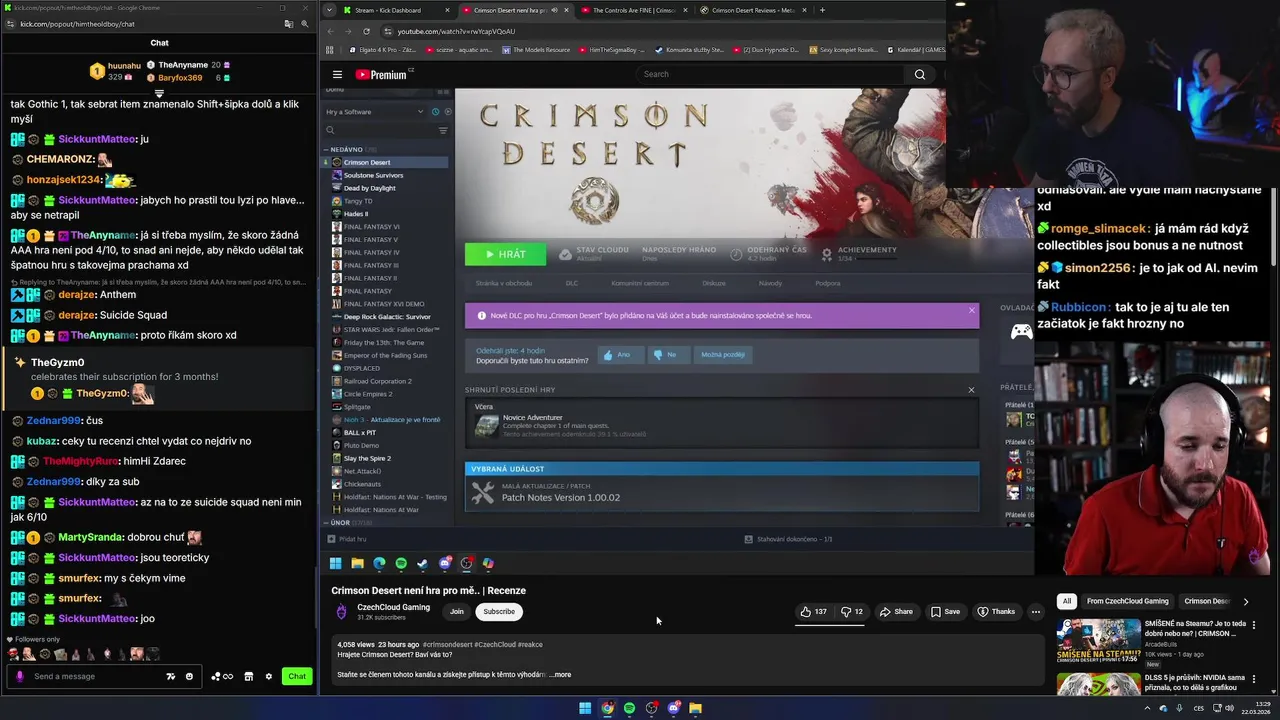Select Dead by Daylight in library list
The height and width of the screenshot is (720, 1280).
[x=369, y=188]
